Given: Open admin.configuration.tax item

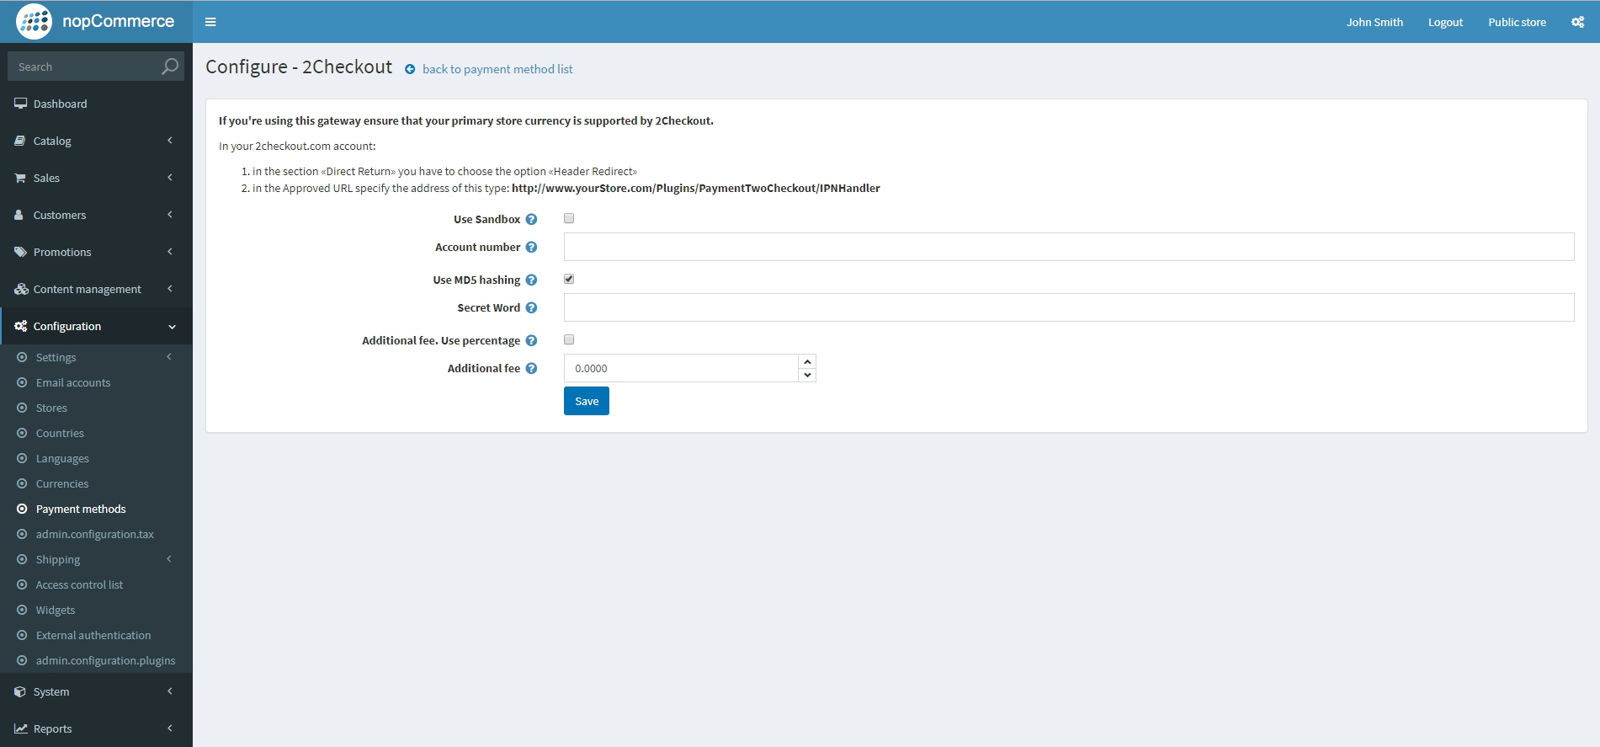Looking at the screenshot, I should (x=96, y=534).
